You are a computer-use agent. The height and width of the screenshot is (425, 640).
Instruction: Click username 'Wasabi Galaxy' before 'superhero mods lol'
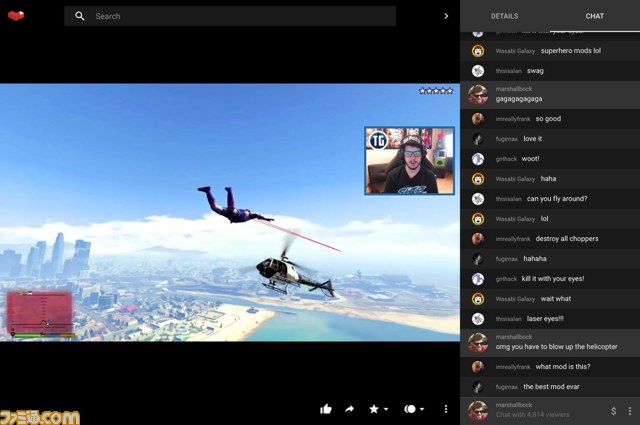coord(515,51)
